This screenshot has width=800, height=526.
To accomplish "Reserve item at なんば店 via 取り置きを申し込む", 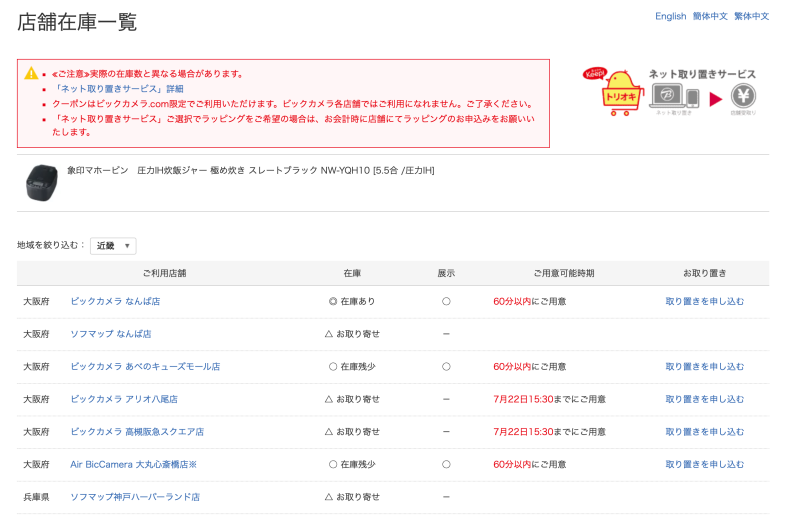I will tap(705, 302).
